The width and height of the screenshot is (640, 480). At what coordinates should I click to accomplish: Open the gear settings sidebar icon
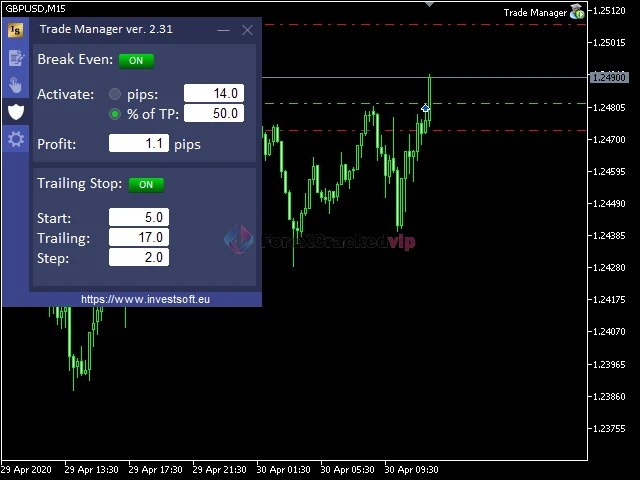[15, 139]
